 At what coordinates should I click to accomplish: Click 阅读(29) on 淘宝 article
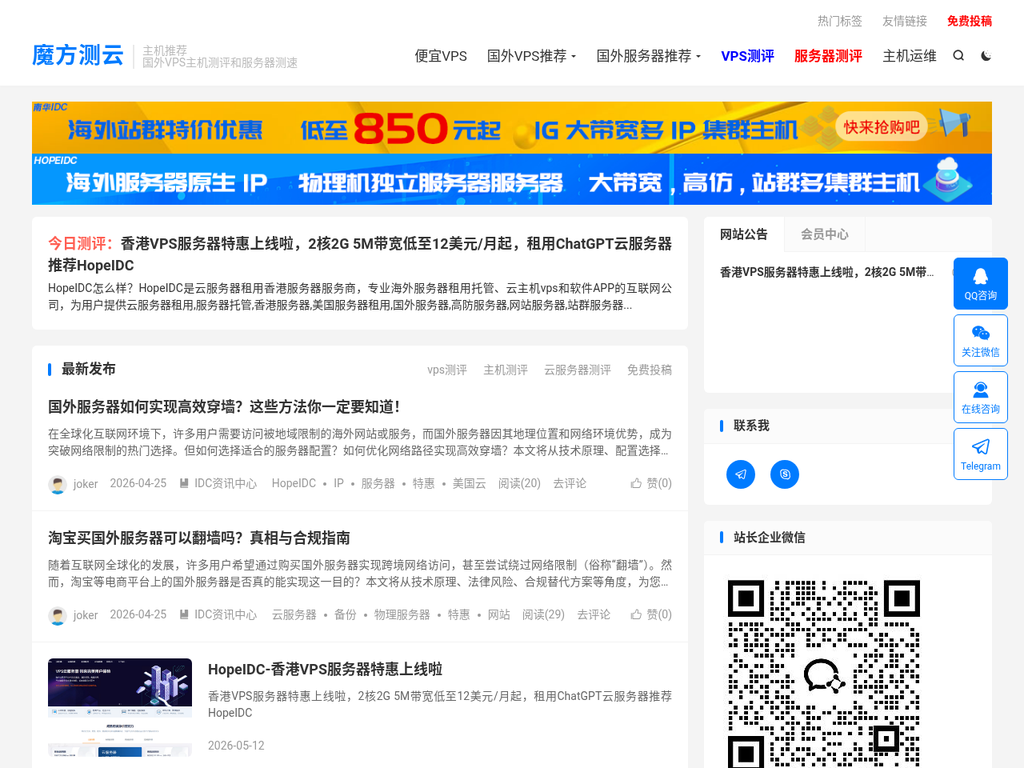(543, 615)
